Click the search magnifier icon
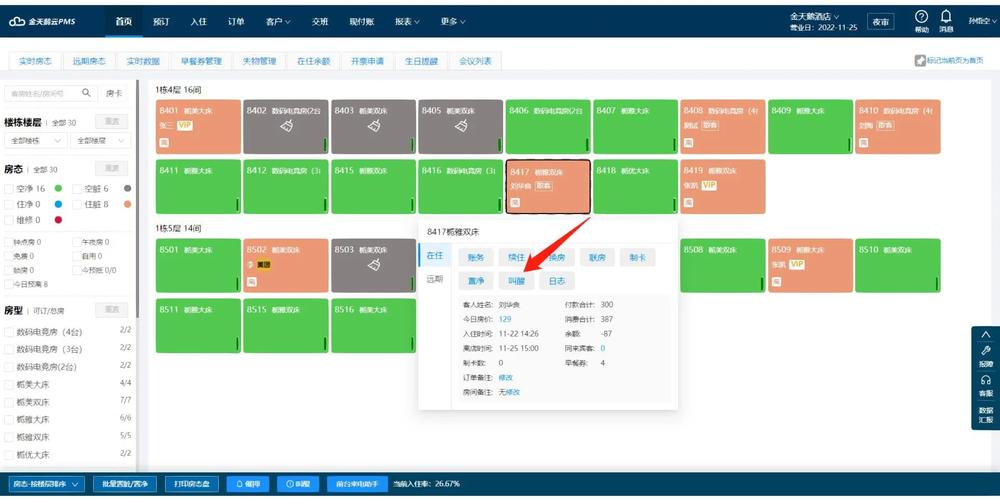Viewport: 1000px width, 500px height. coord(87,93)
